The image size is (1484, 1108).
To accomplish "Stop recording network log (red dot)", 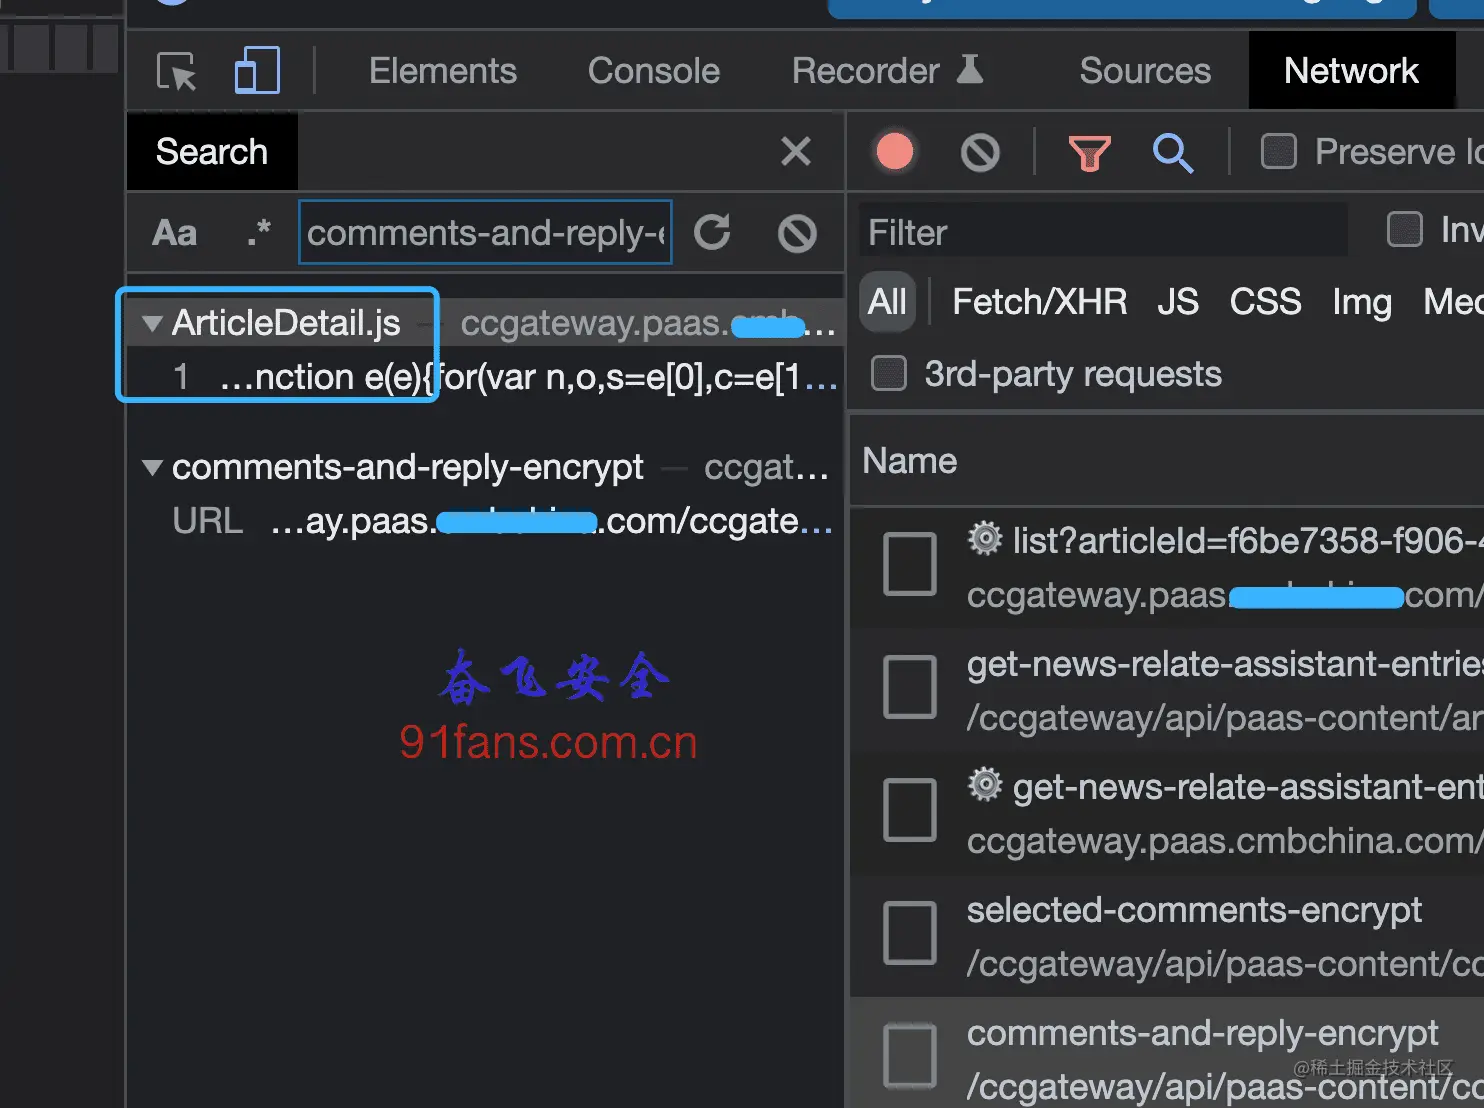I will pos(895,152).
